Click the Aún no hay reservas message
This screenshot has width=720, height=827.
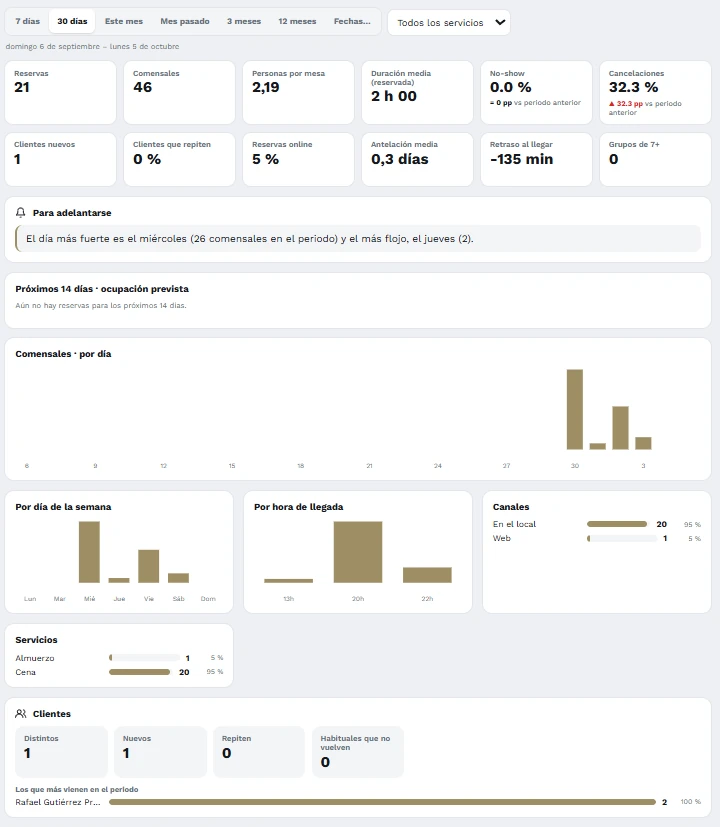point(101,305)
